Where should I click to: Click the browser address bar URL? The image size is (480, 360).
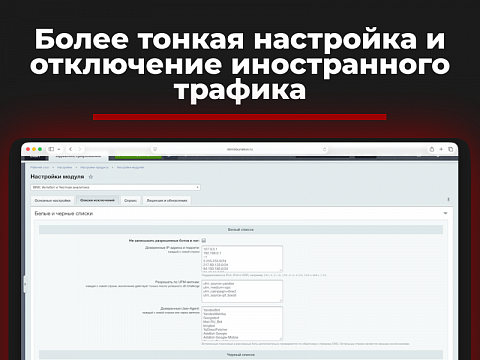240,149
